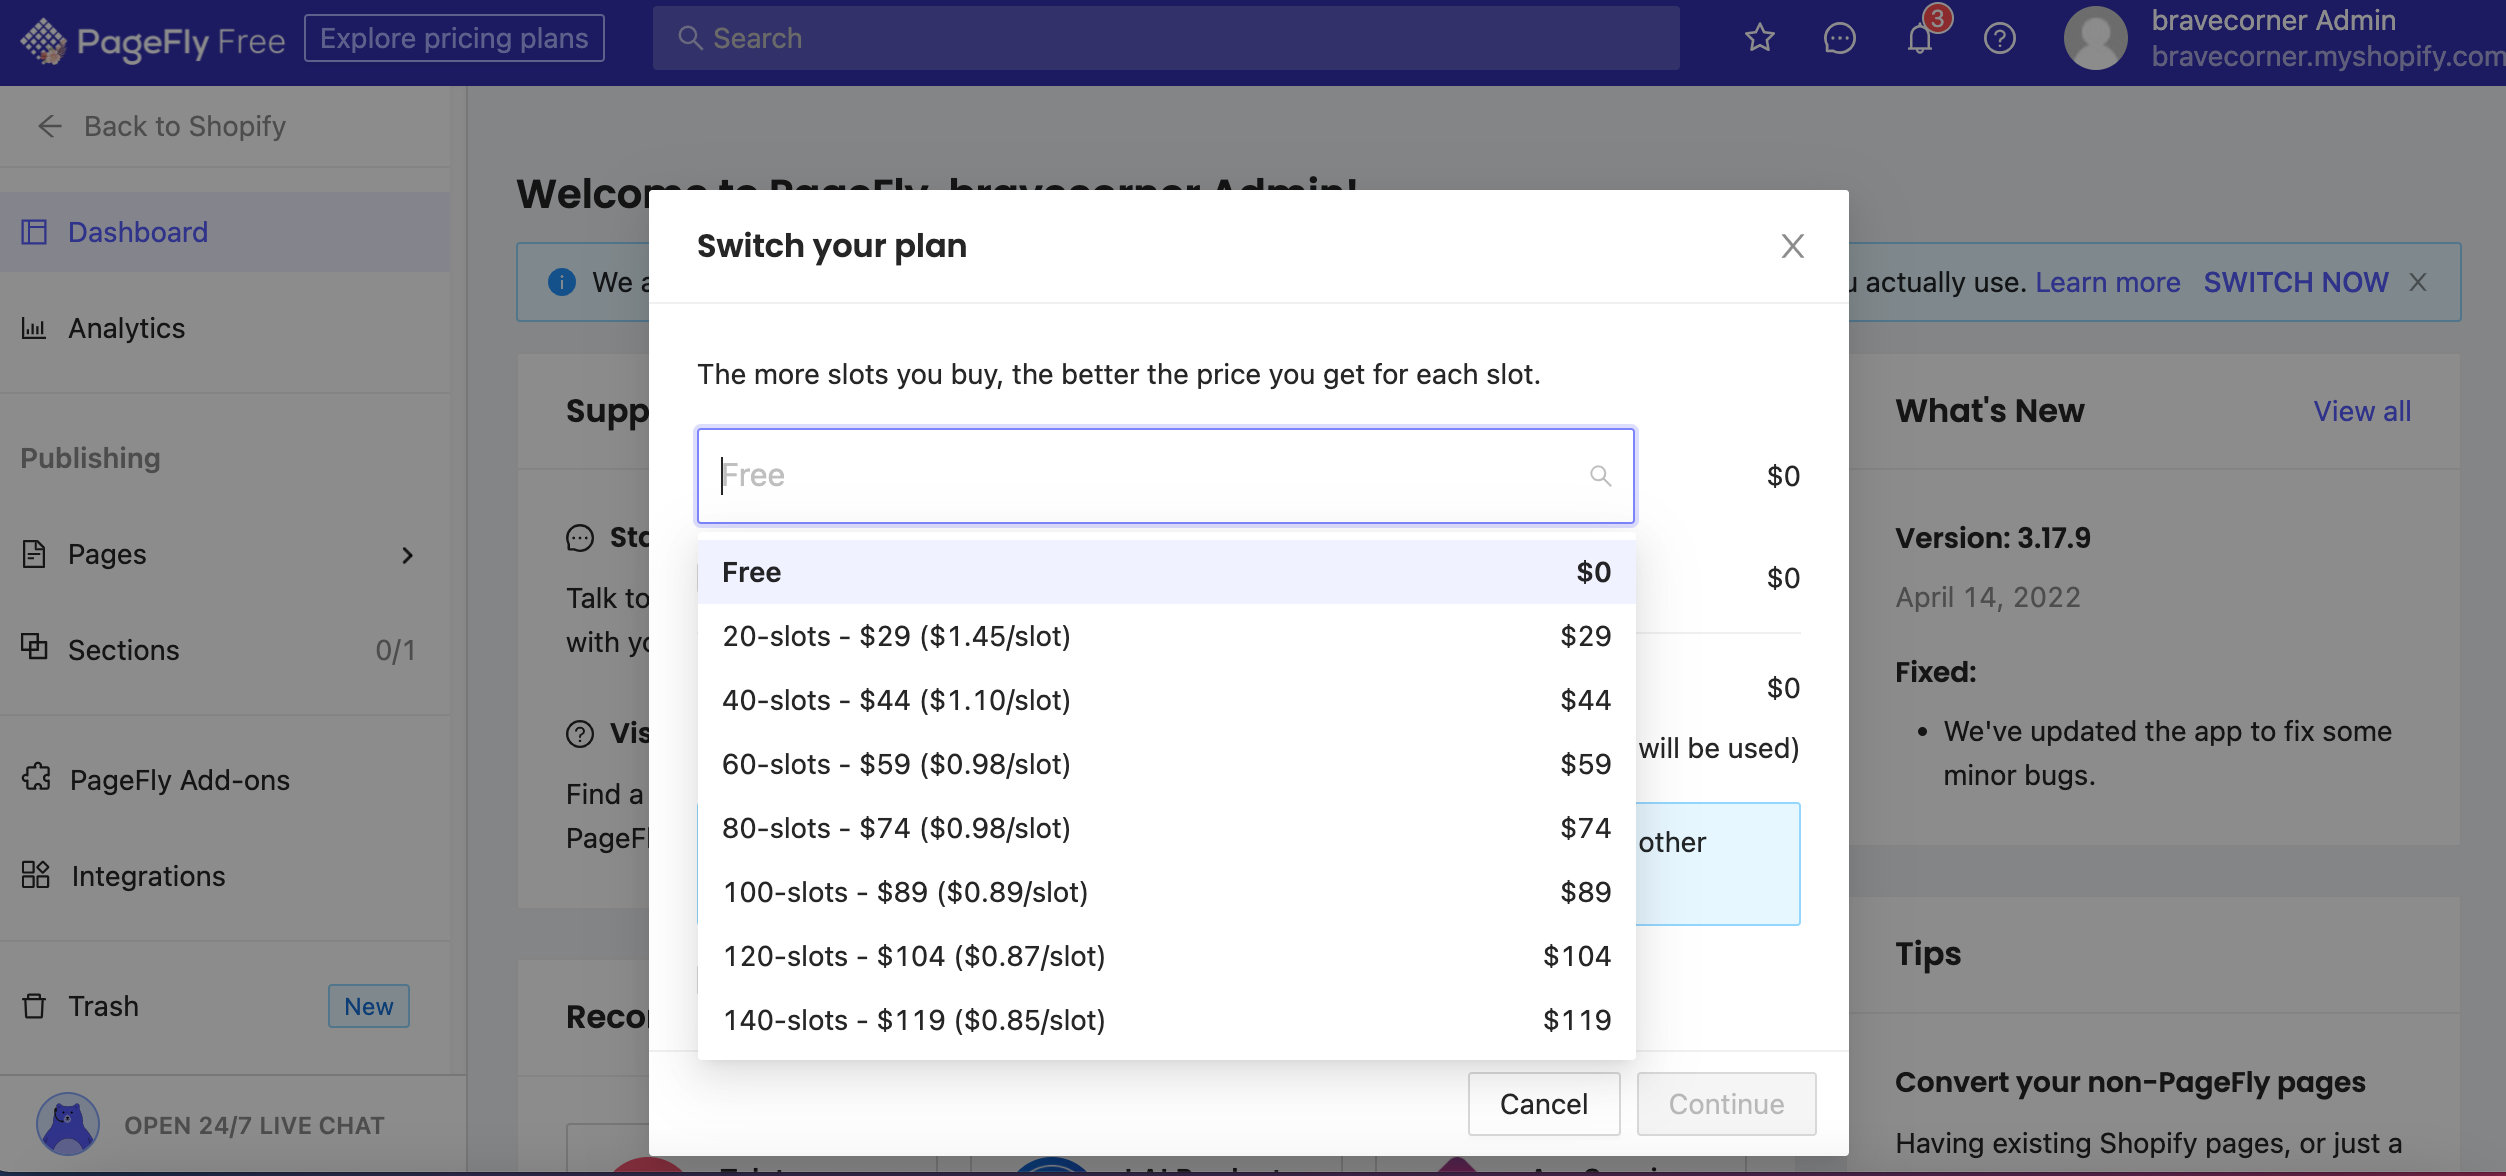Dismiss the info banner with X
2506x1176 pixels.
coord(2418,282)
